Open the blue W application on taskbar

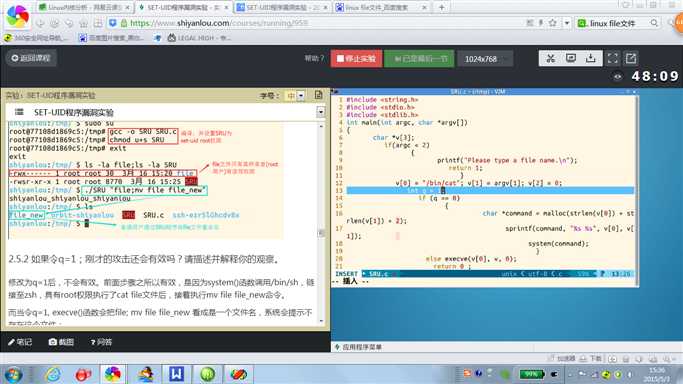[176, 374]
